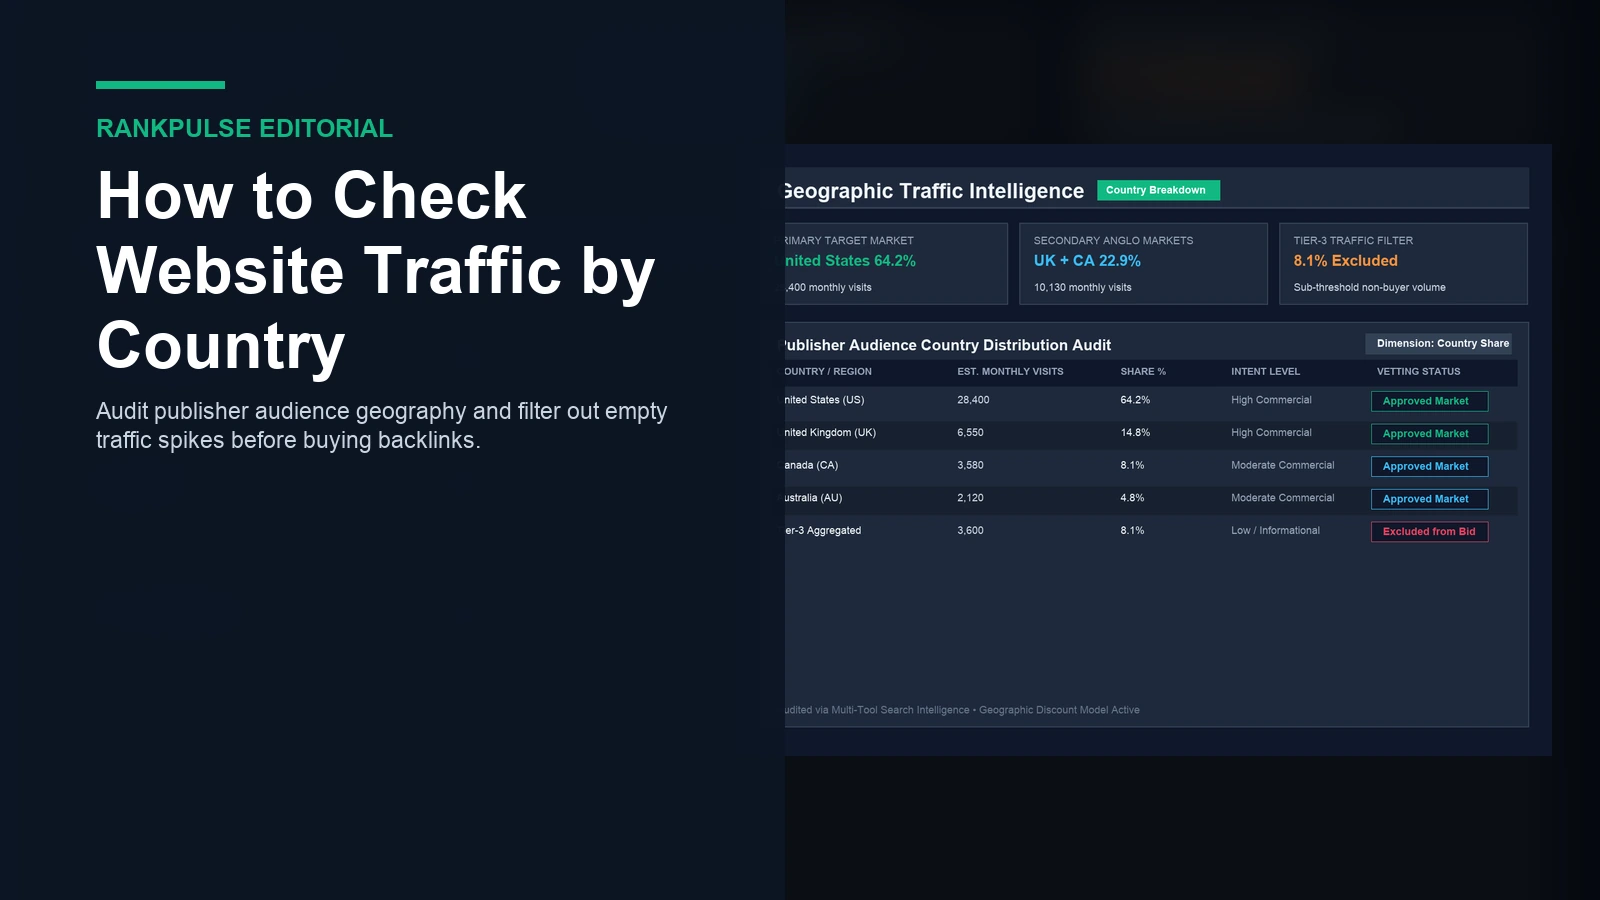Click the VETTING STATUS column header

click(1418, 371)
